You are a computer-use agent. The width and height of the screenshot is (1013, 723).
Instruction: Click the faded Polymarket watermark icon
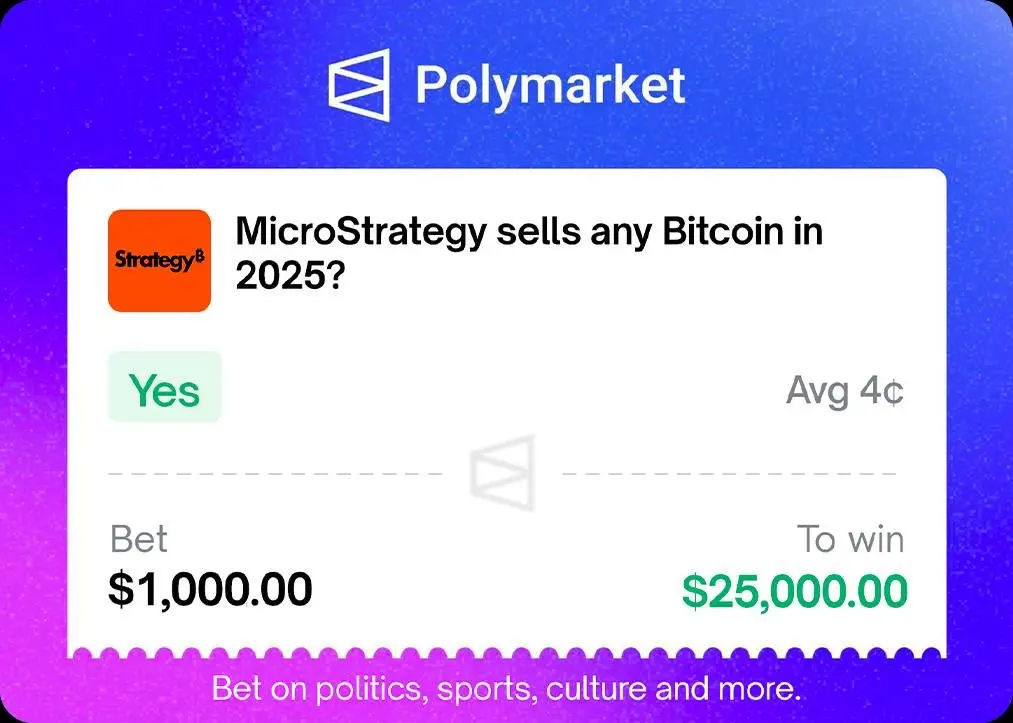pyautogui.click(x=503, y=472)
